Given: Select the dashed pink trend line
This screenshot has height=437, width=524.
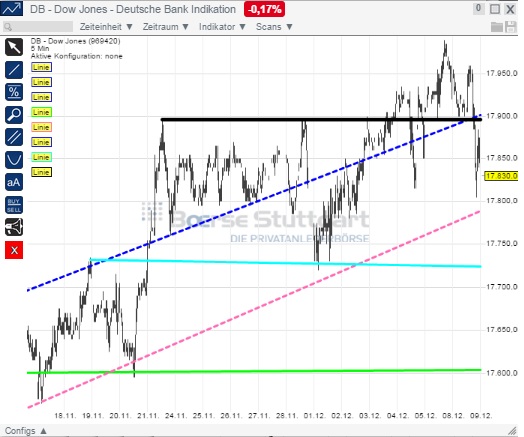Looking at the screenshot, I should pyautogui.click(x=254, y=309).
